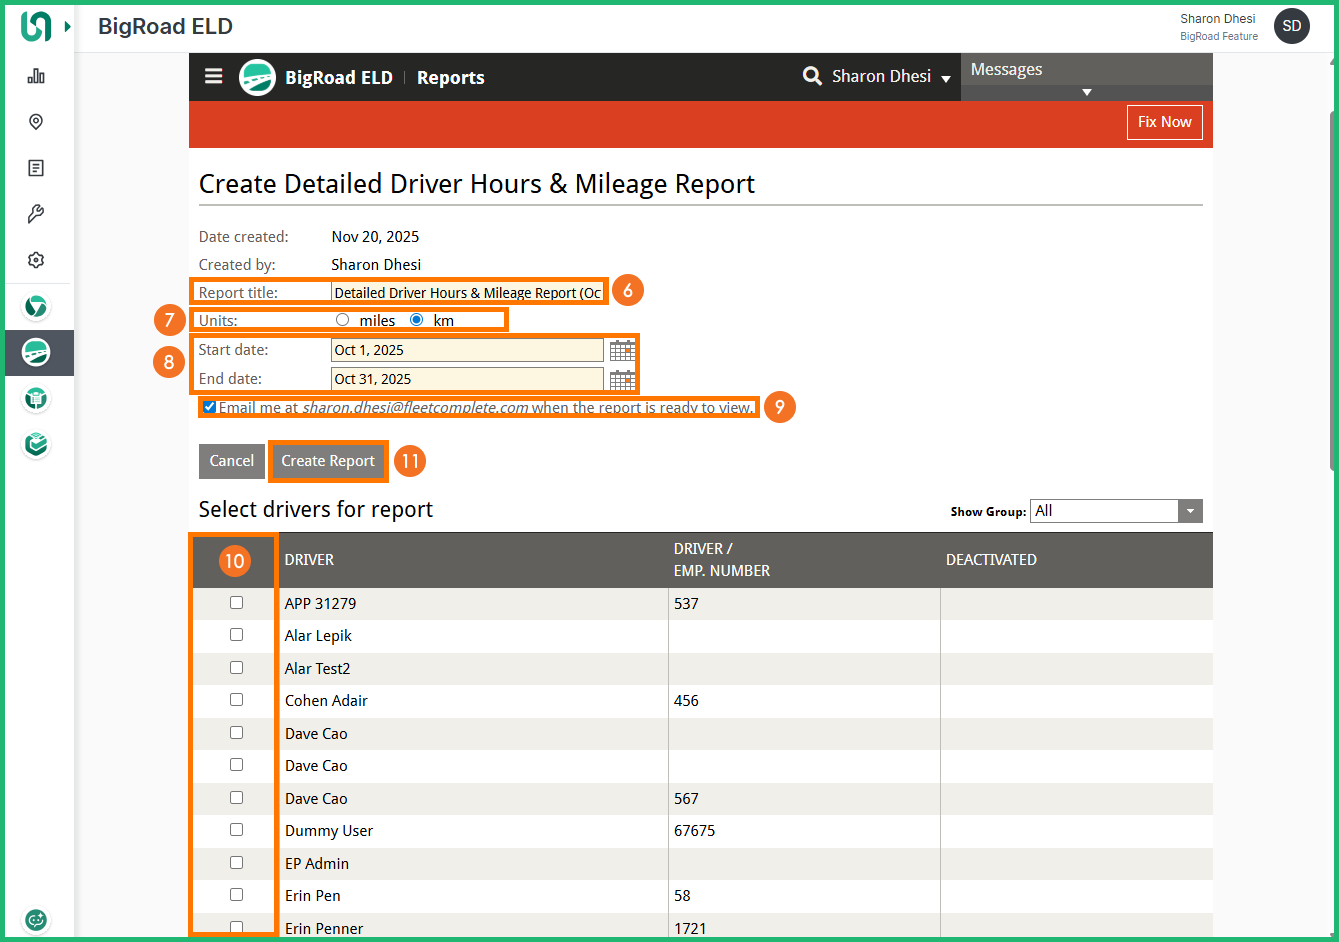The image size is (1339, 942).
Task: Open the End date calendar picker
Action: pyautogui.click(x=622, y=380)
